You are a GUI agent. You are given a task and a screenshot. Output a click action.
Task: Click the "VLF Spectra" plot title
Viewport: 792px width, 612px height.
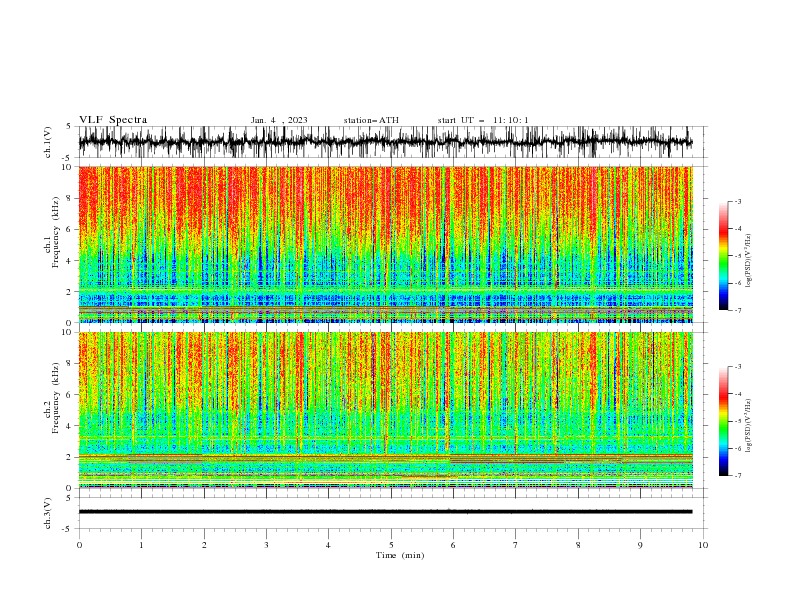(113, 120)
